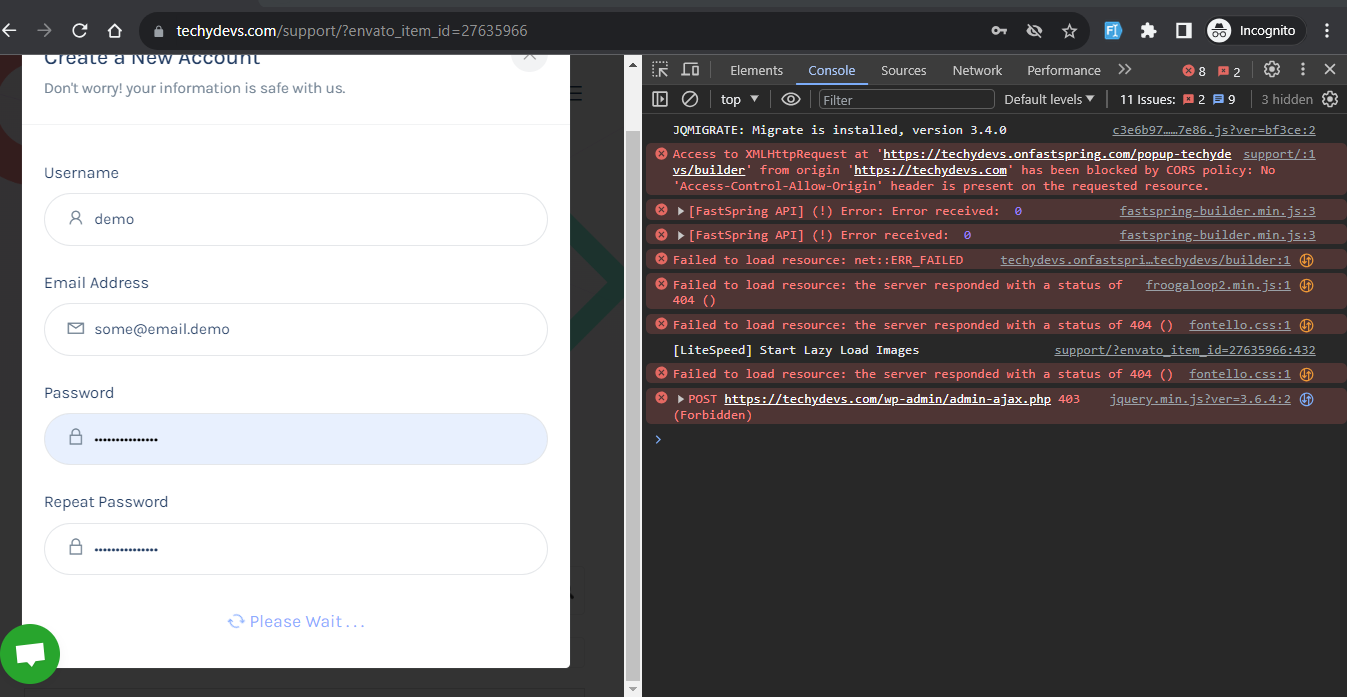Click the envelope icon in Email field
Screen dimensions: 1347x697
(x=76, y=328)
